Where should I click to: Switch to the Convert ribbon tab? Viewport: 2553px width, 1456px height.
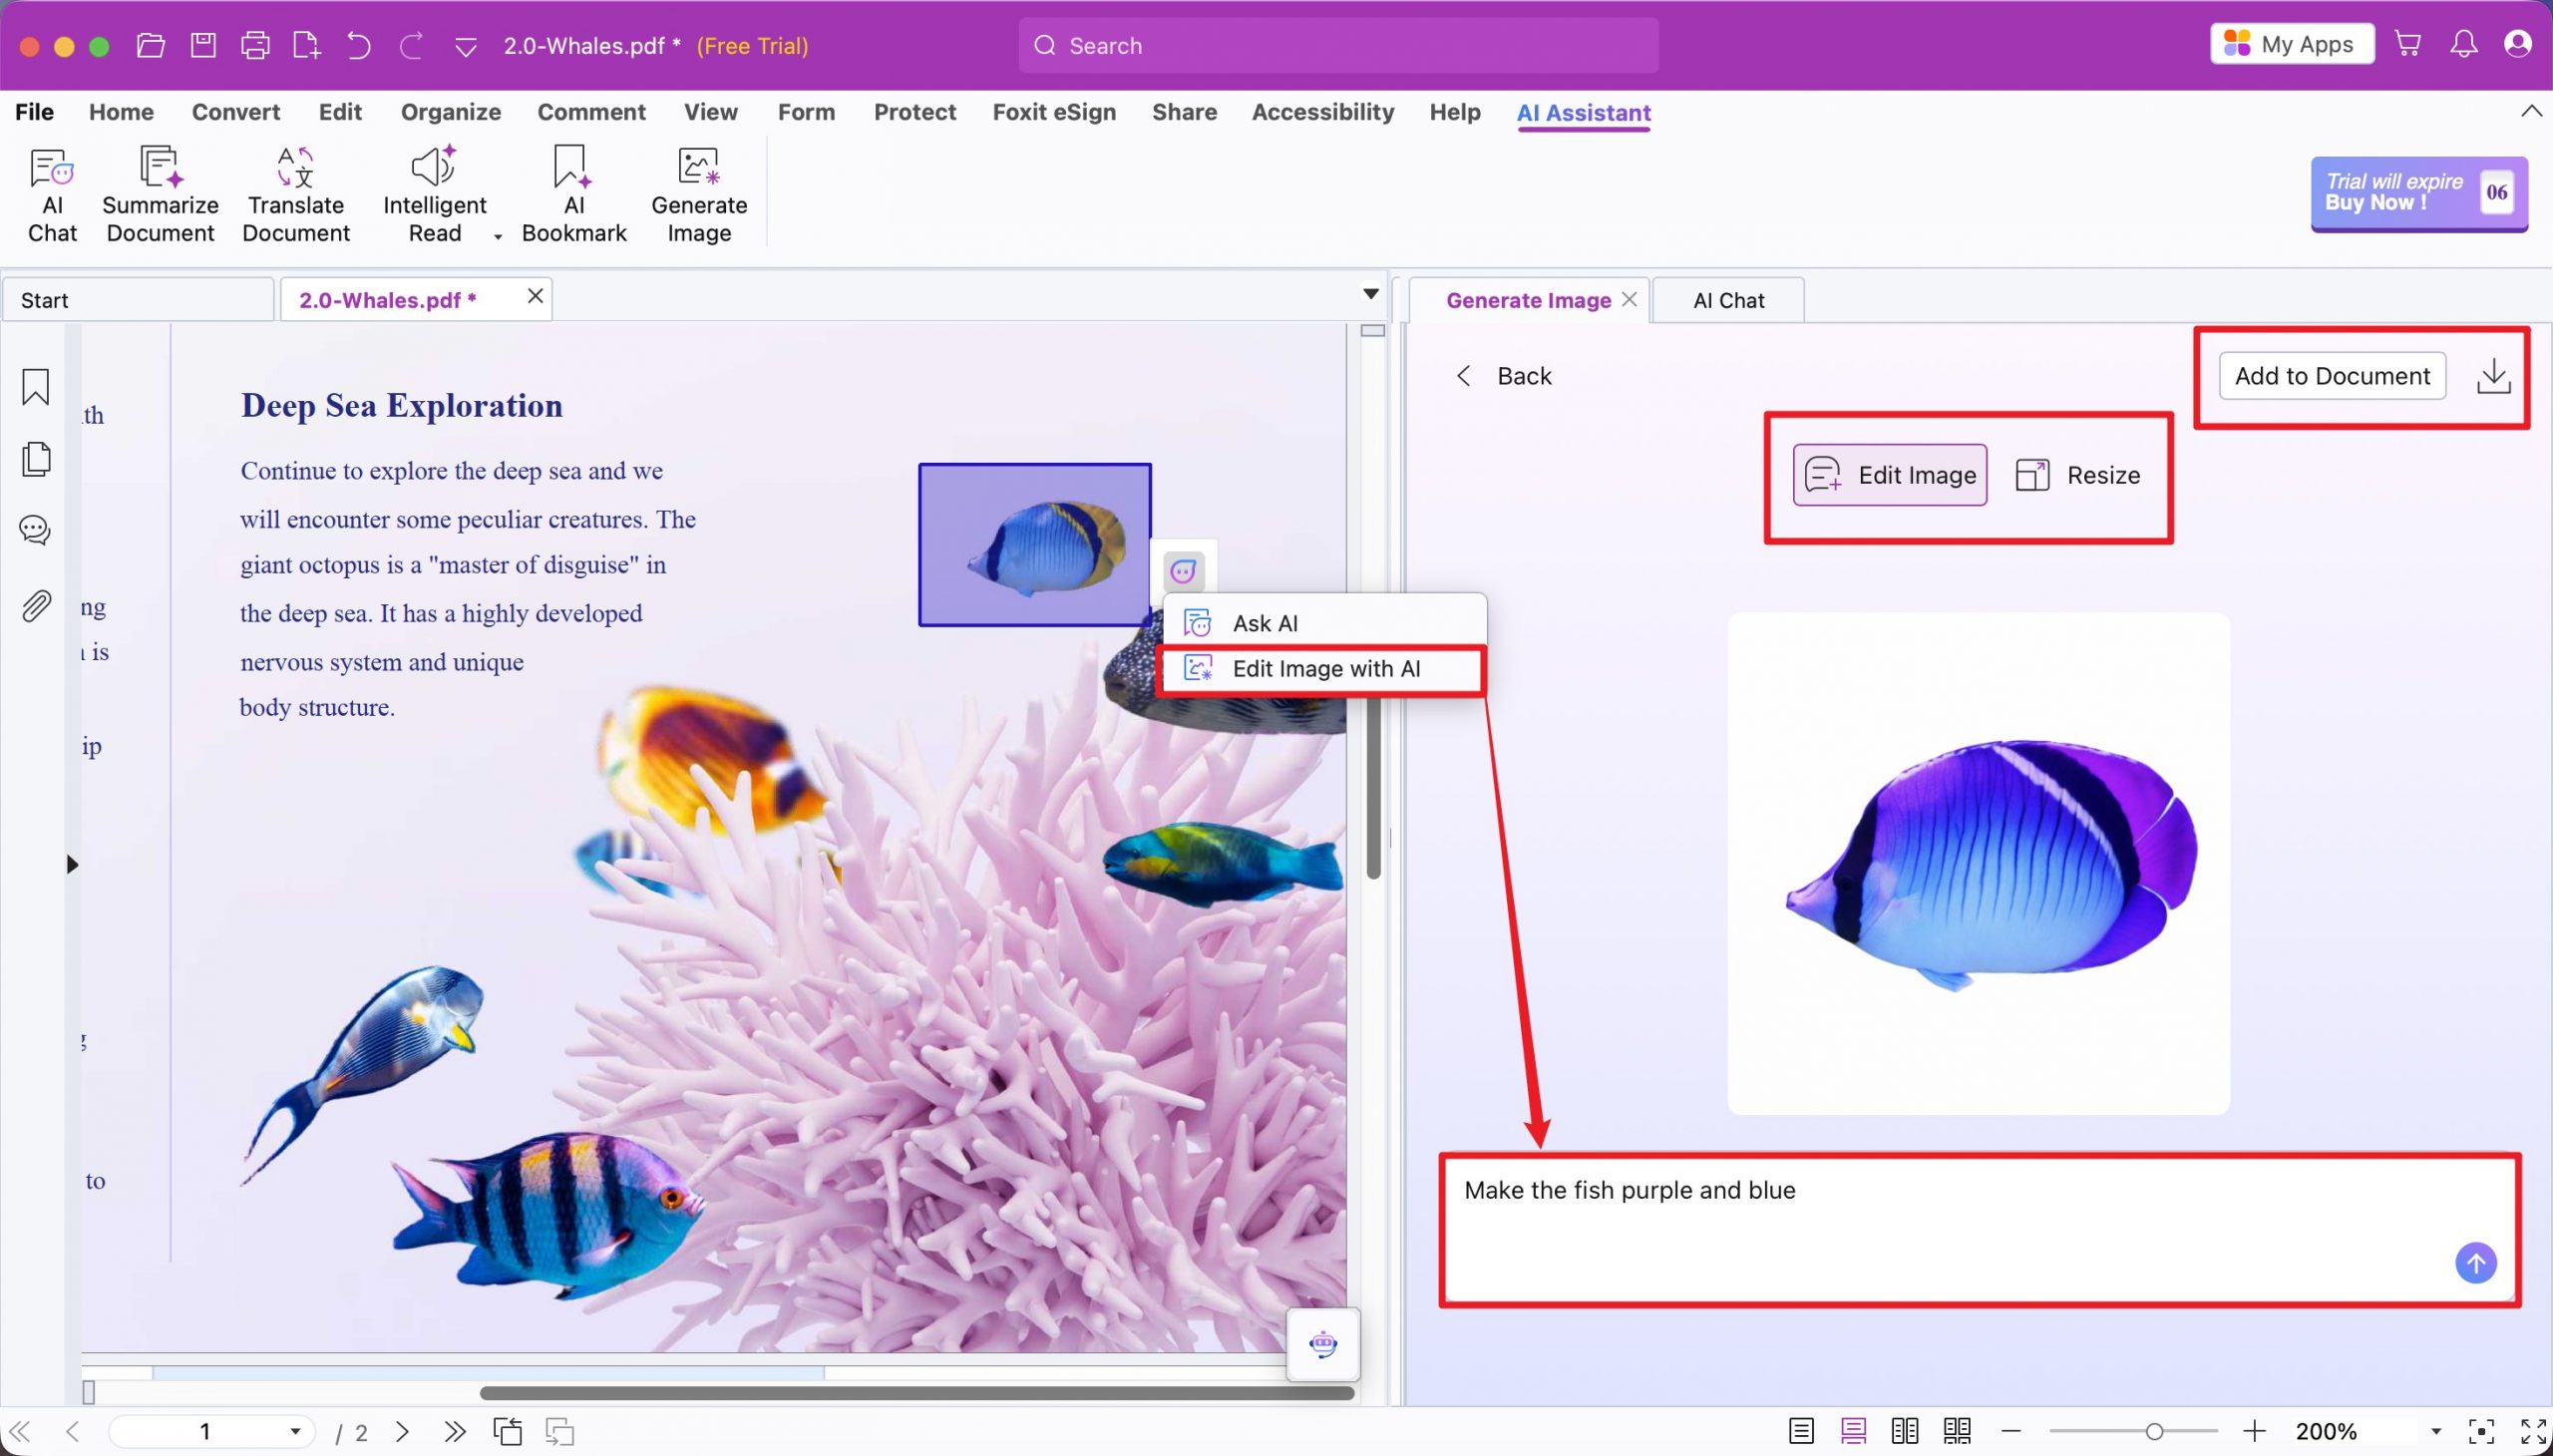pyautogui.click(x=236, y=112)
